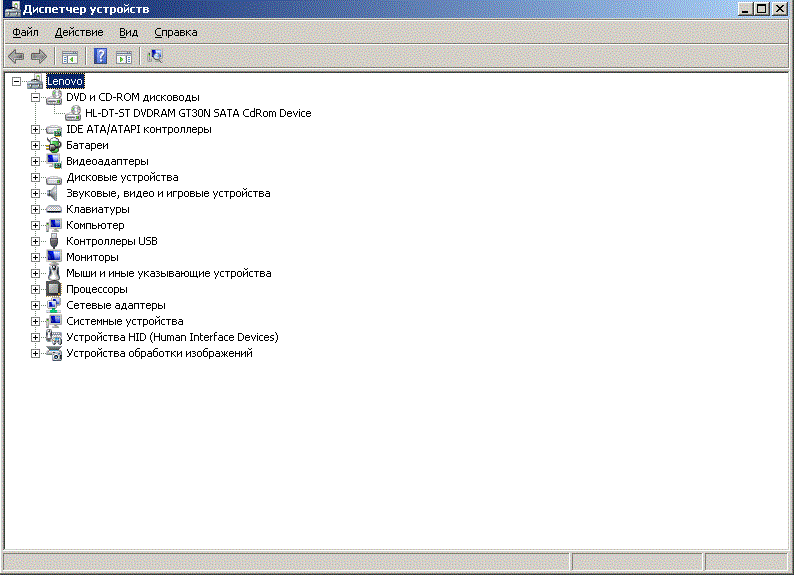Viewport: 794px width, 575px height.
Task: Collapse the Lenovo root node
Action: tap(16, 81)
